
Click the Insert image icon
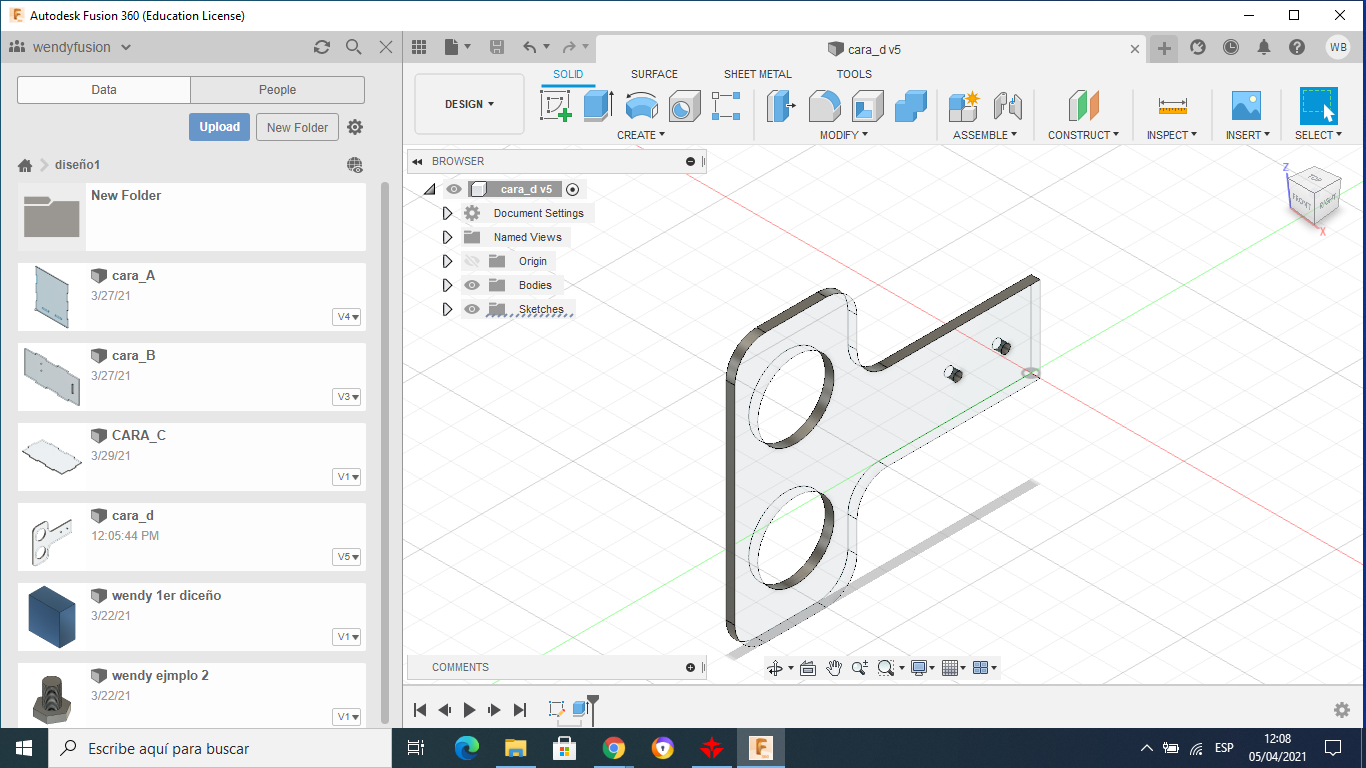pyautogui.click(x=1246, y=105)
